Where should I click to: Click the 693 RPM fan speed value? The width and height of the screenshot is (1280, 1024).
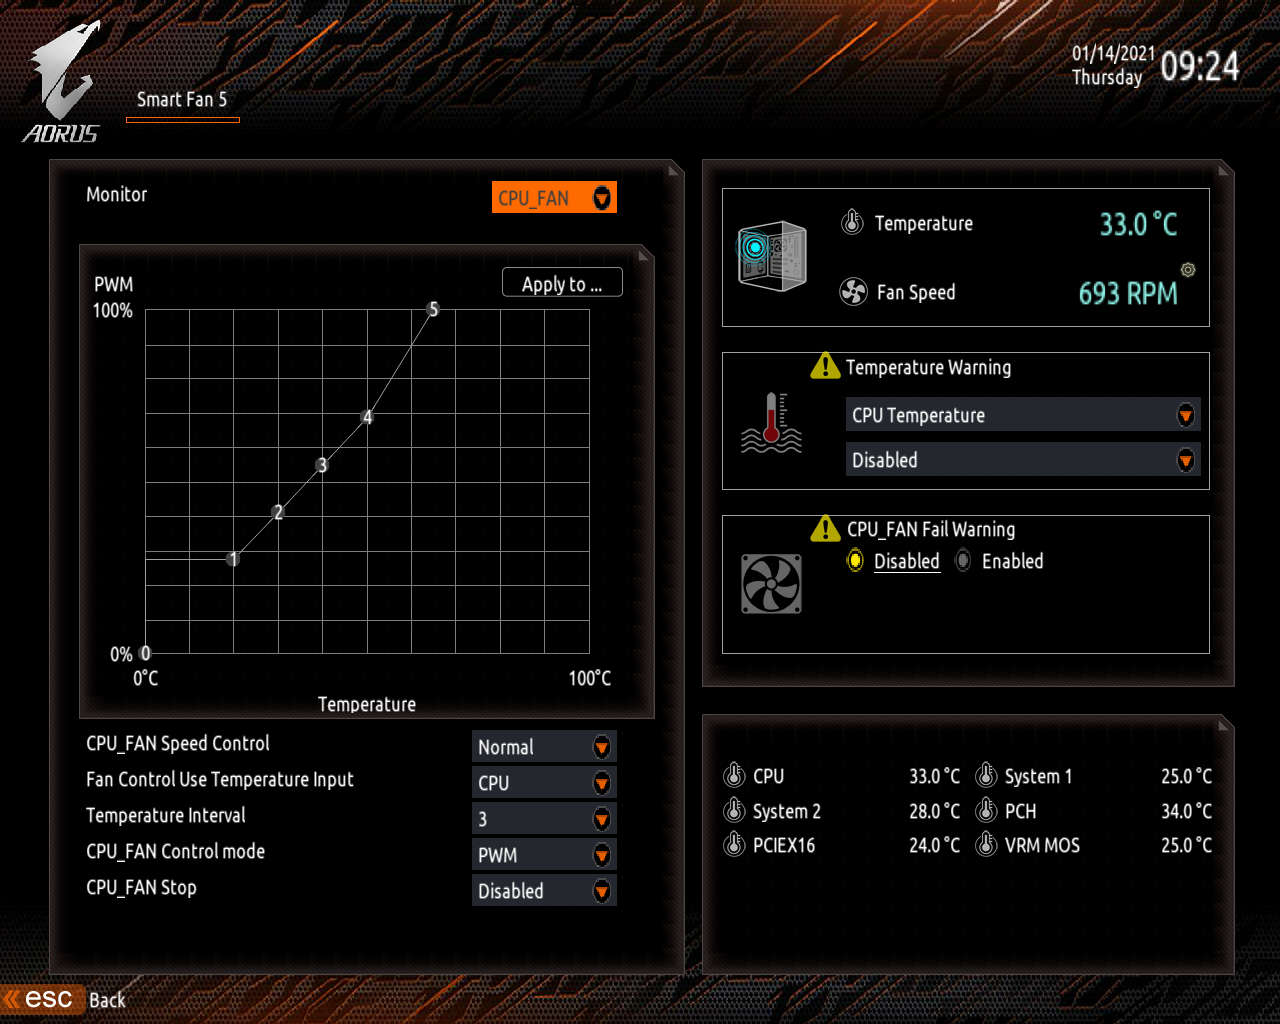[1128, 293]
